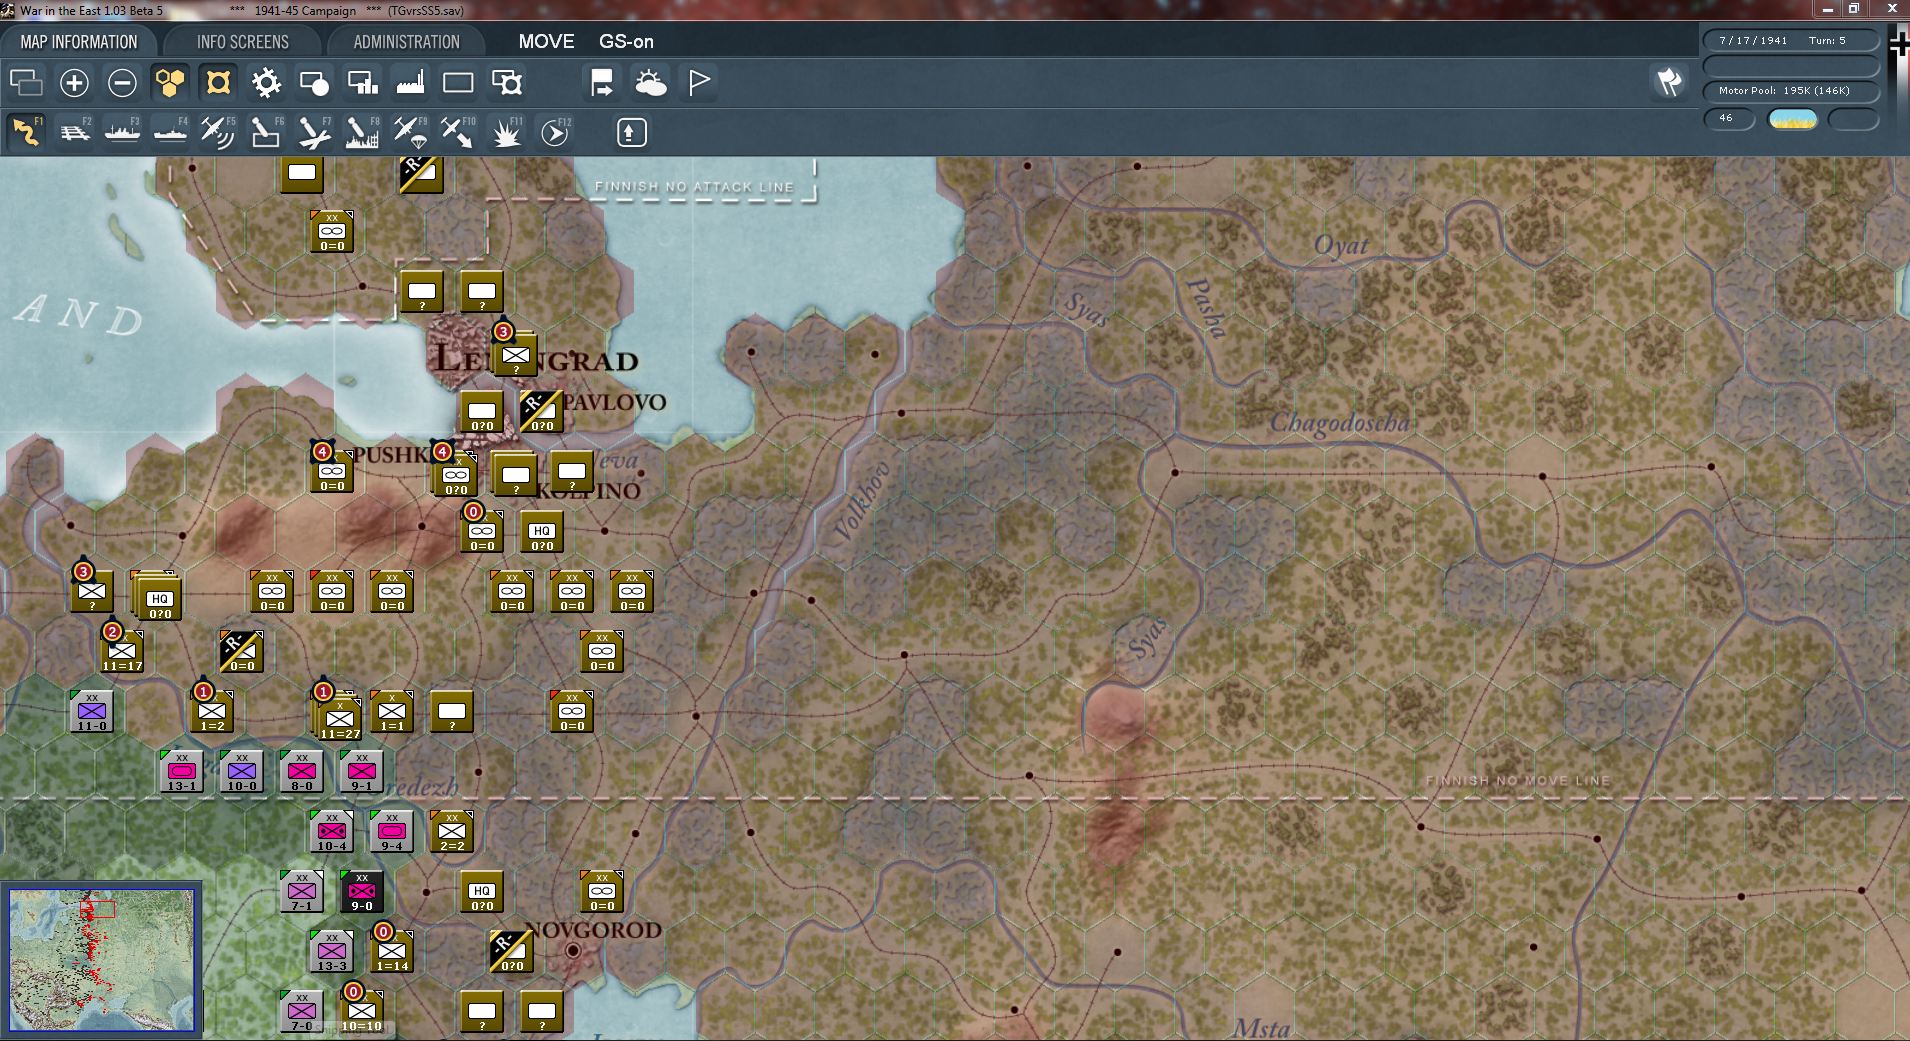Select the F10 air transfer mode icon
This screenshot has width=1910, height=1041.
coord(458,132)
